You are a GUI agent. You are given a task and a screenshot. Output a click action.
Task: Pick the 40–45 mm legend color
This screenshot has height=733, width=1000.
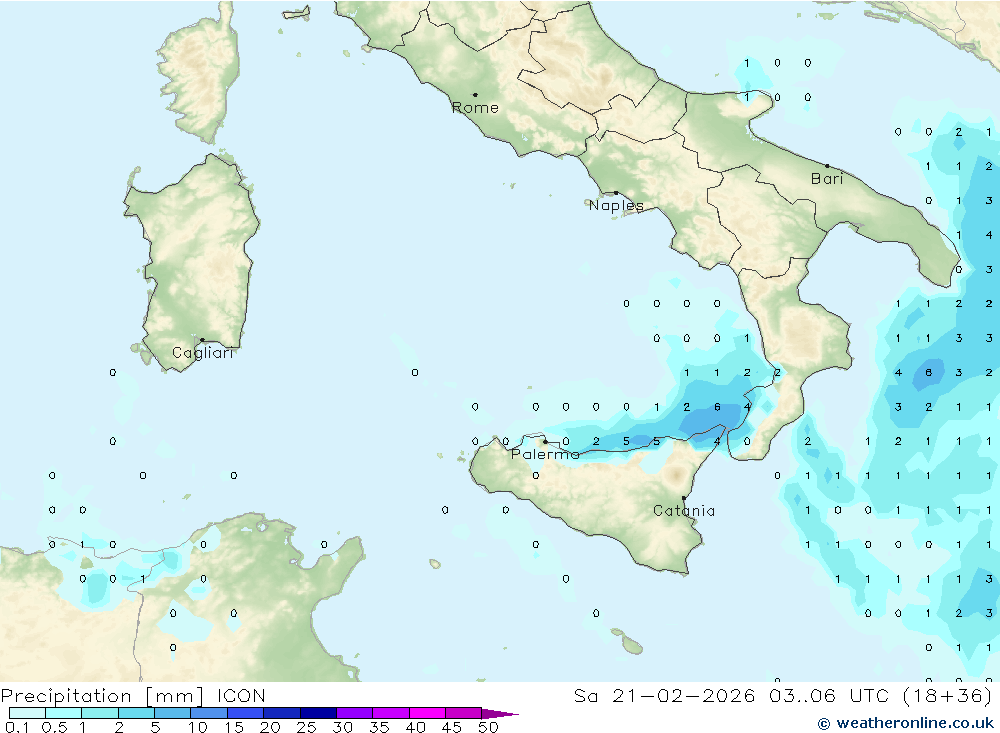[427, 713]
